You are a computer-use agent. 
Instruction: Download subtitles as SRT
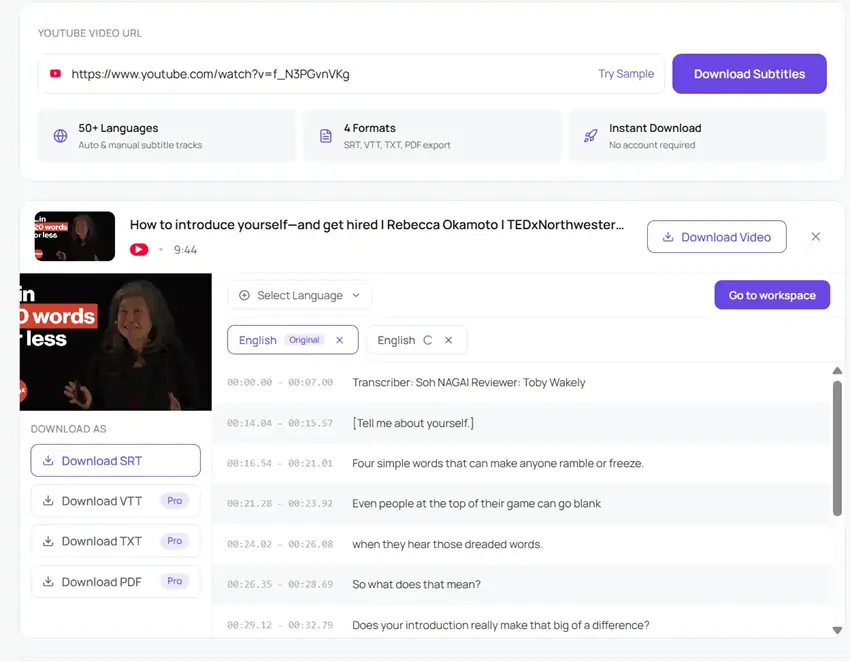click(x=115, y=461)
